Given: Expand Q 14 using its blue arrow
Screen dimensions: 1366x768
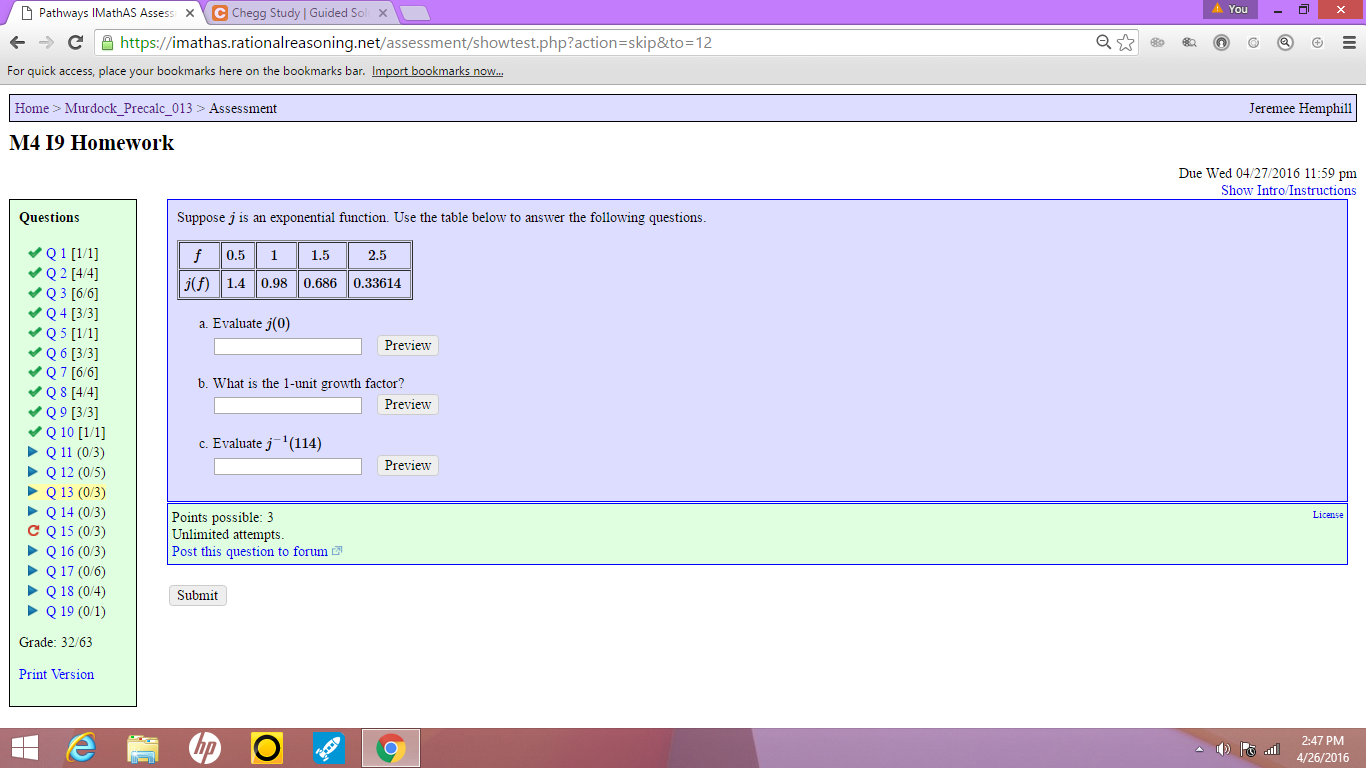Looking at the screenshot, I should point(33,512).
